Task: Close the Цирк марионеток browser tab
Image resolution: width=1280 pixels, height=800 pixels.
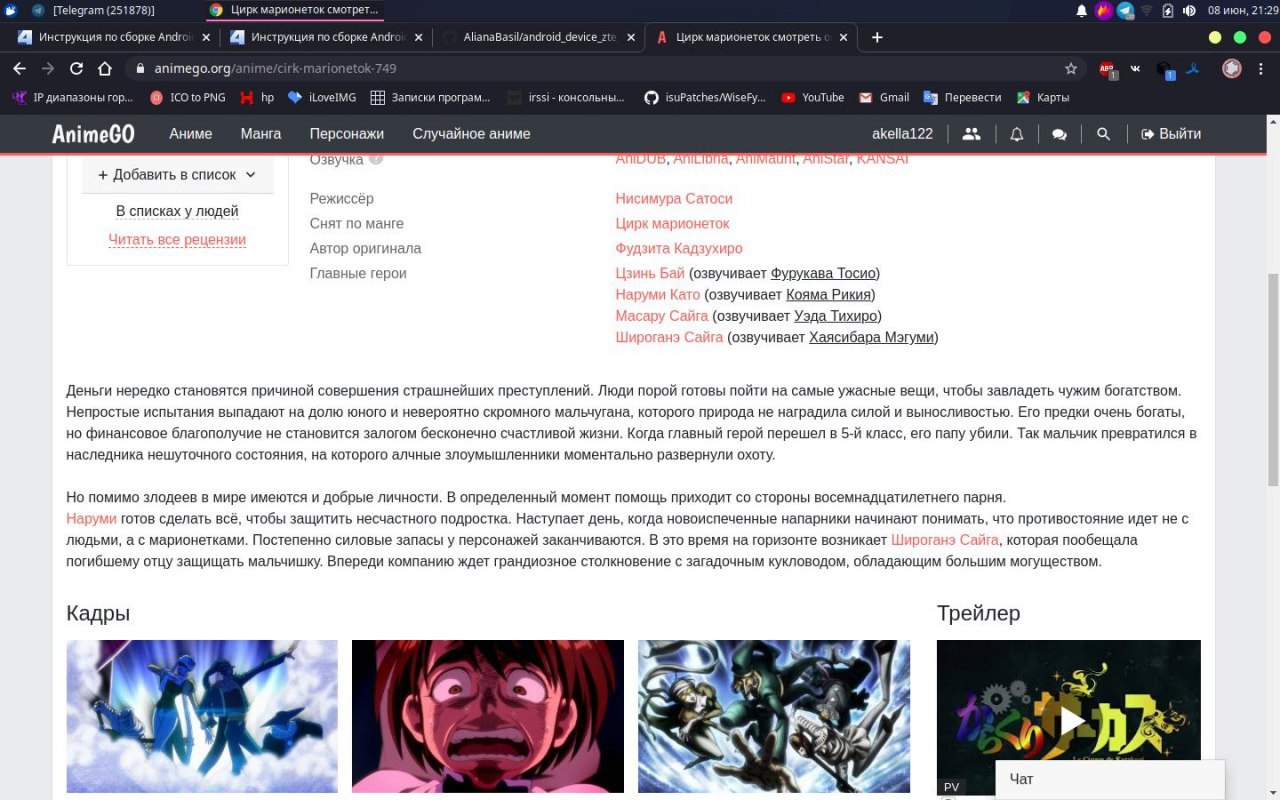Action: click(843, 37)
